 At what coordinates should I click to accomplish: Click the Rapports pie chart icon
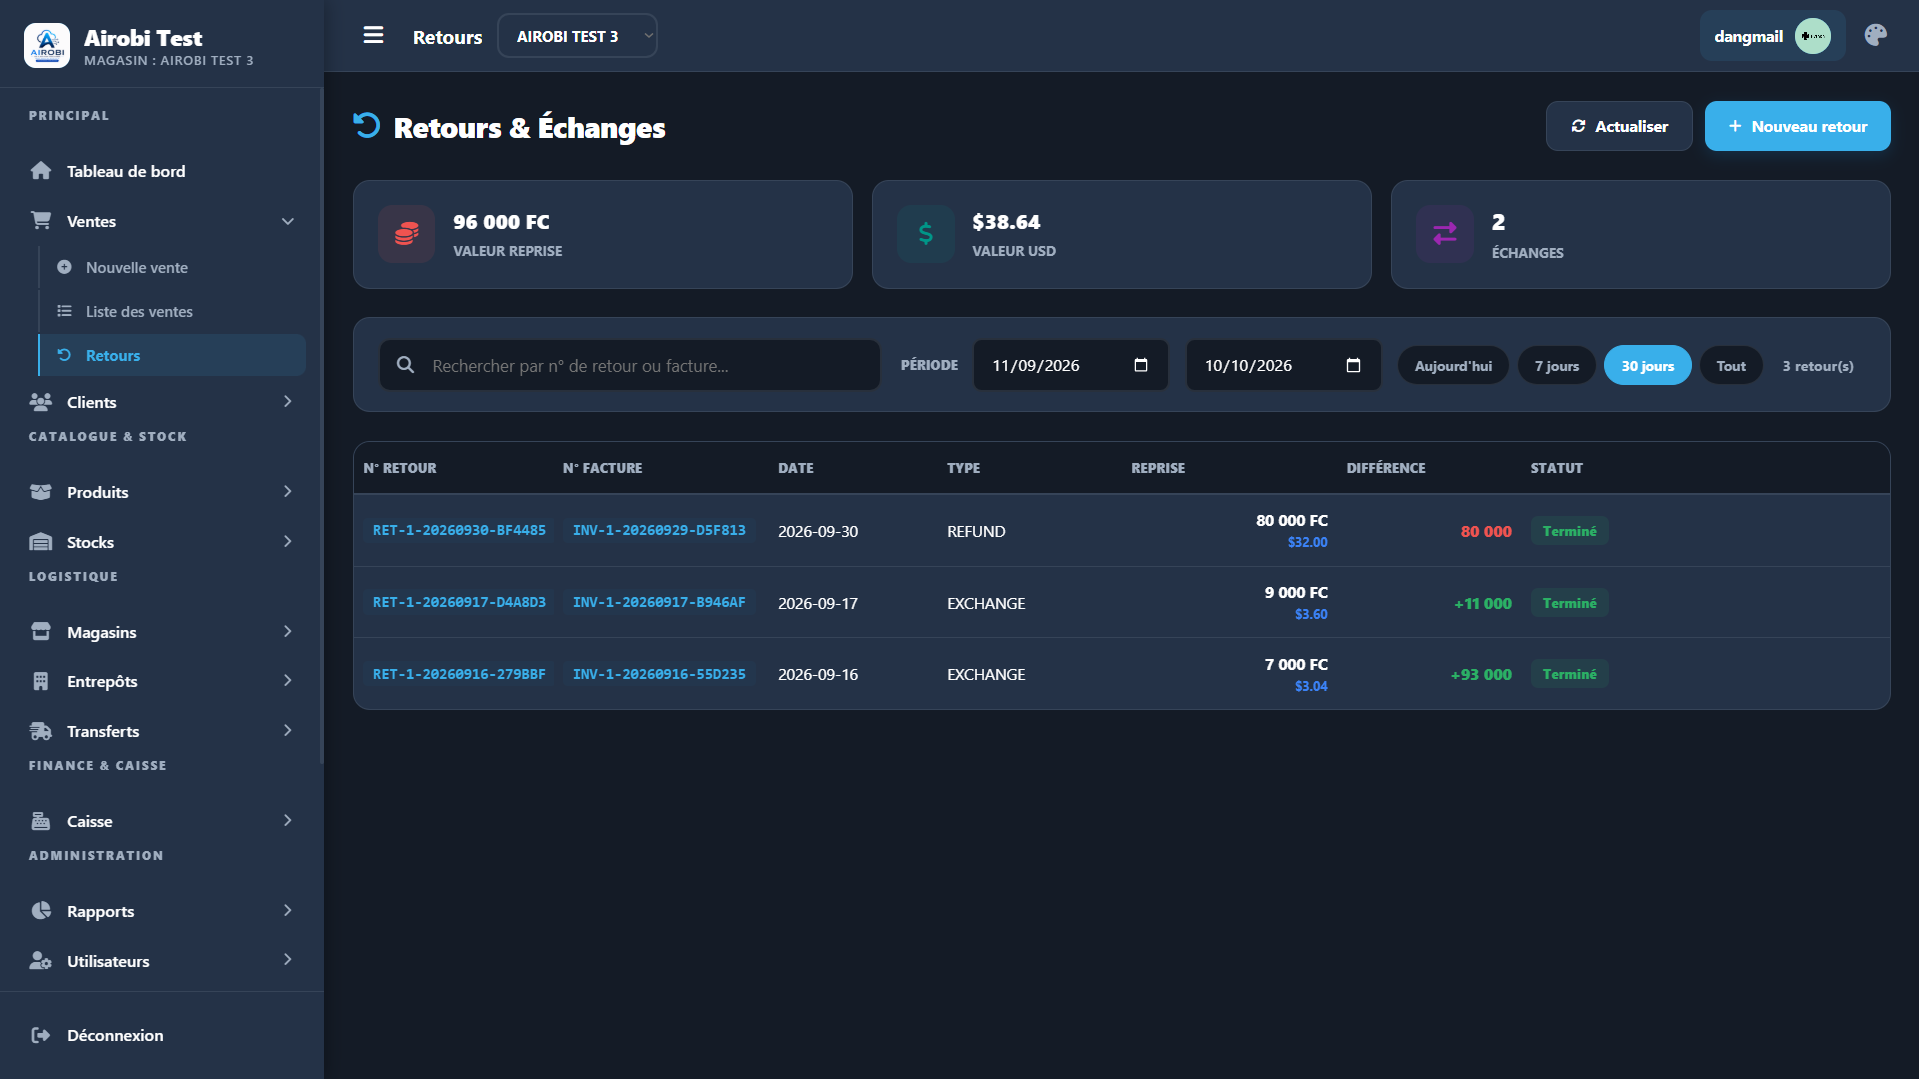41,911
